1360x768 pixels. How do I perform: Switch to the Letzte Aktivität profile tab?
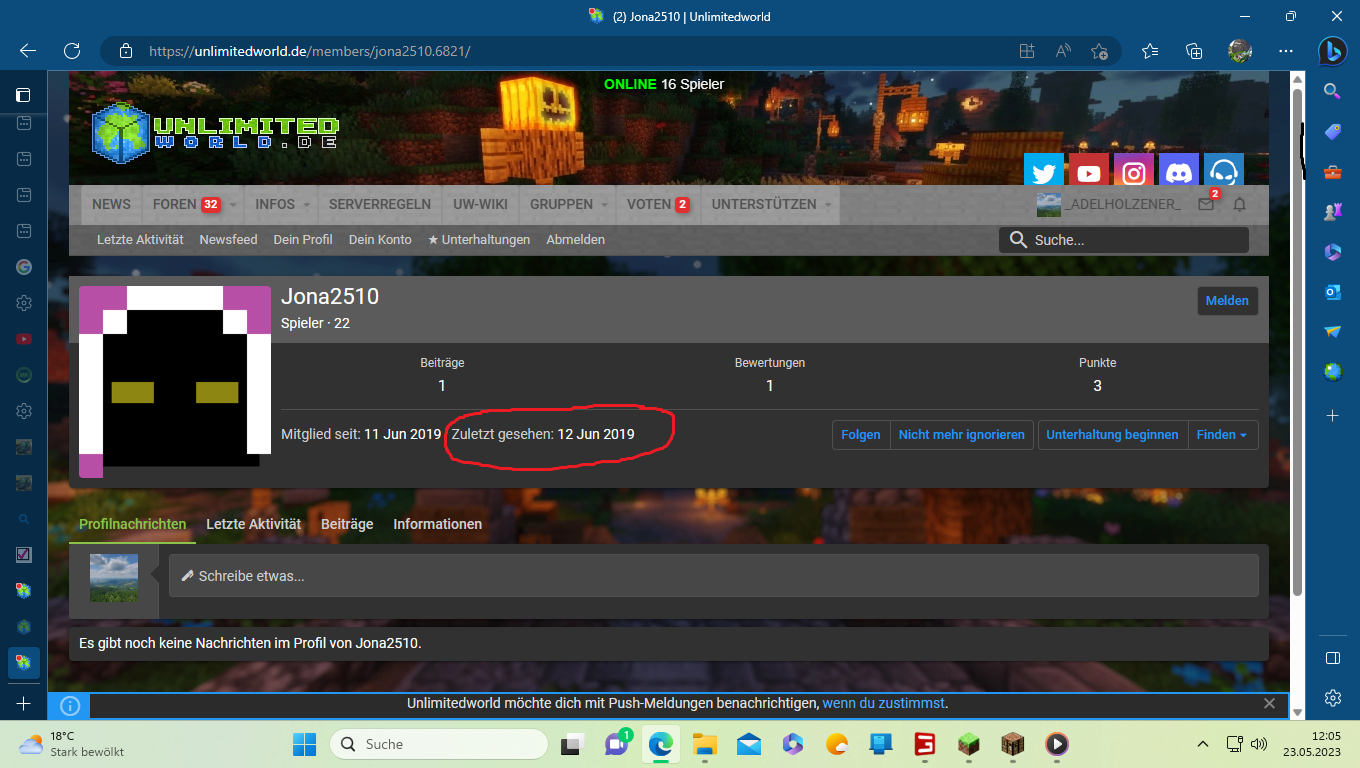click(x=253, y=524)
